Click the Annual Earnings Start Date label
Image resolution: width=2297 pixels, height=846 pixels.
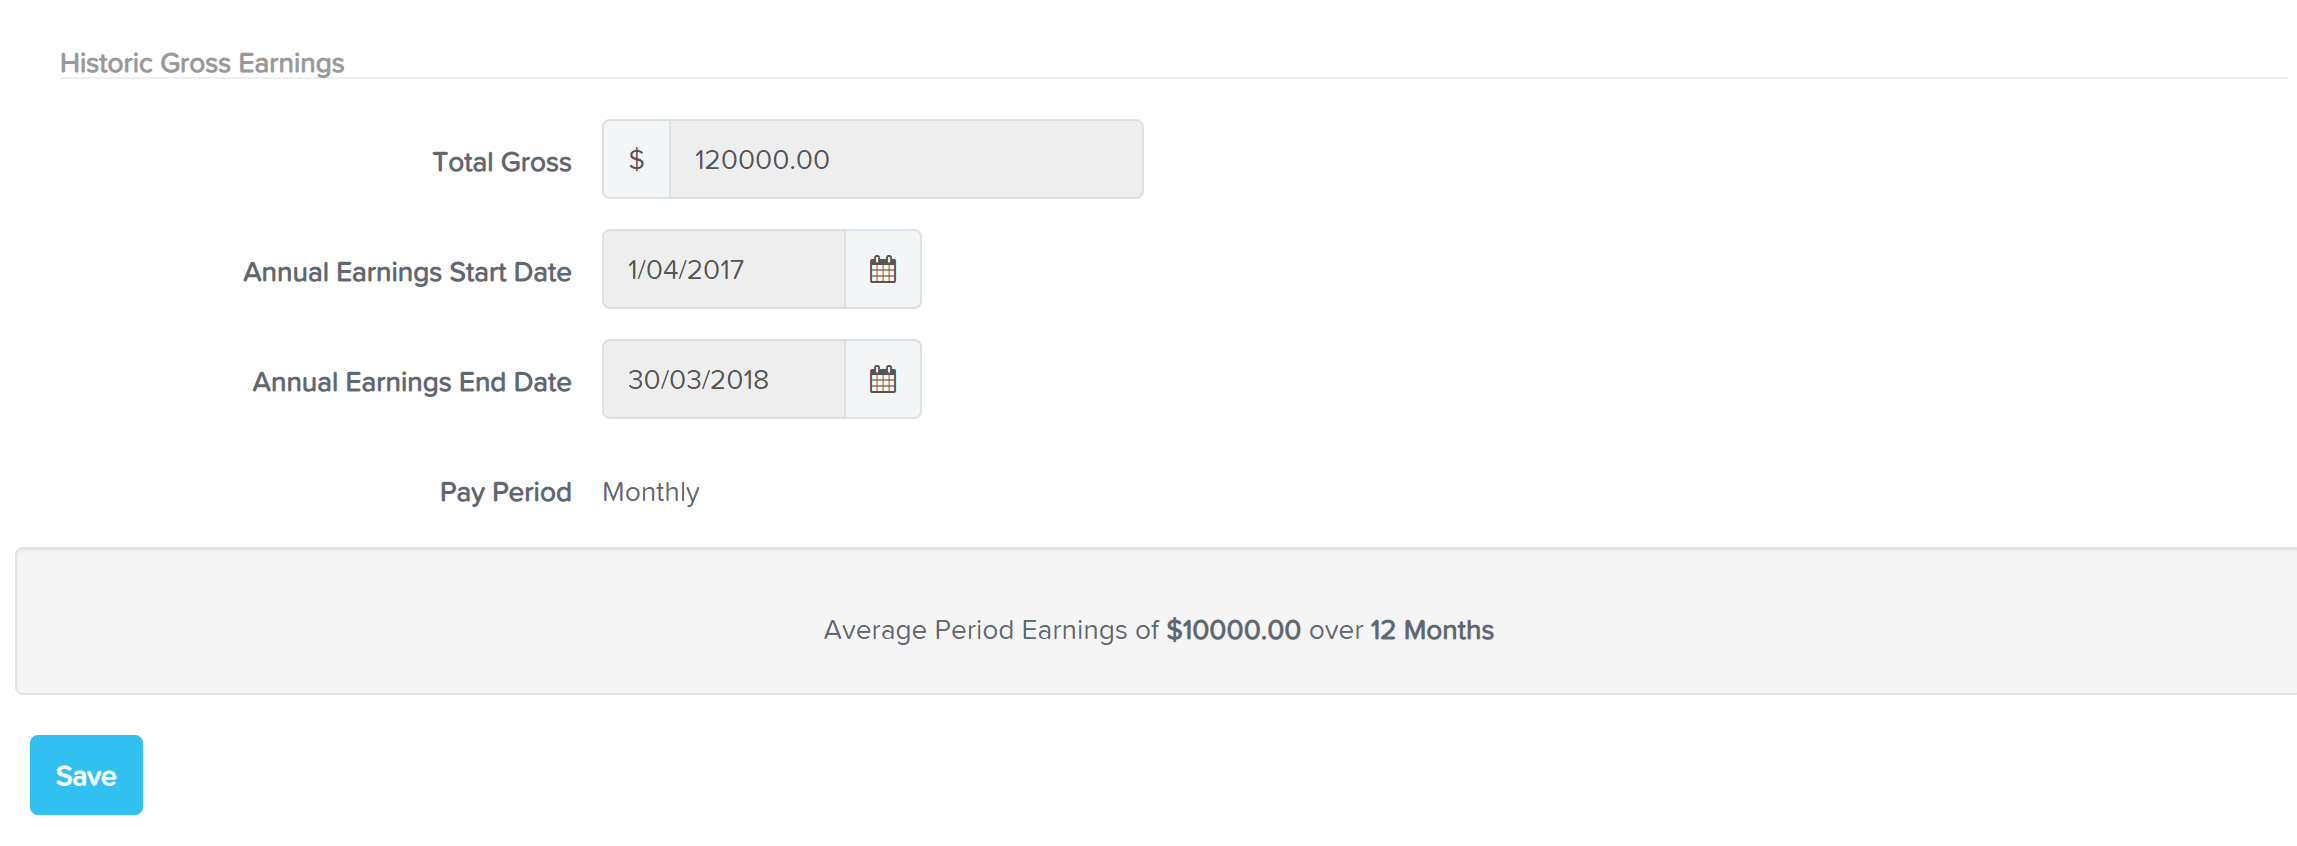click(407, 272)
